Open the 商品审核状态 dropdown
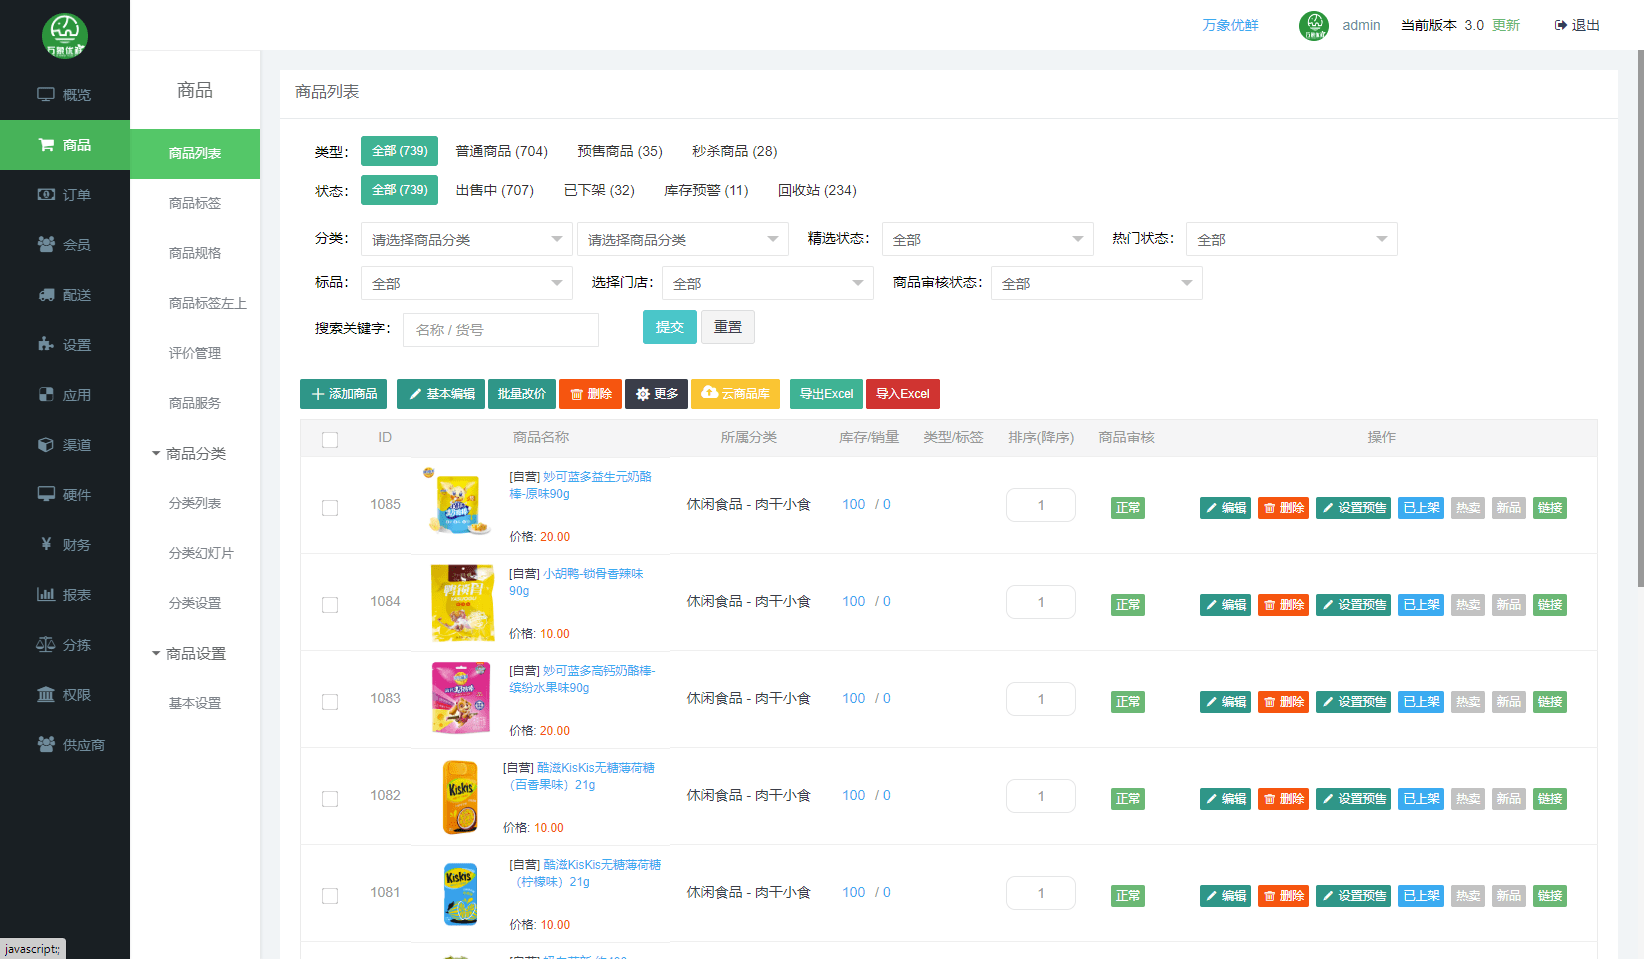 [1096, 283]
